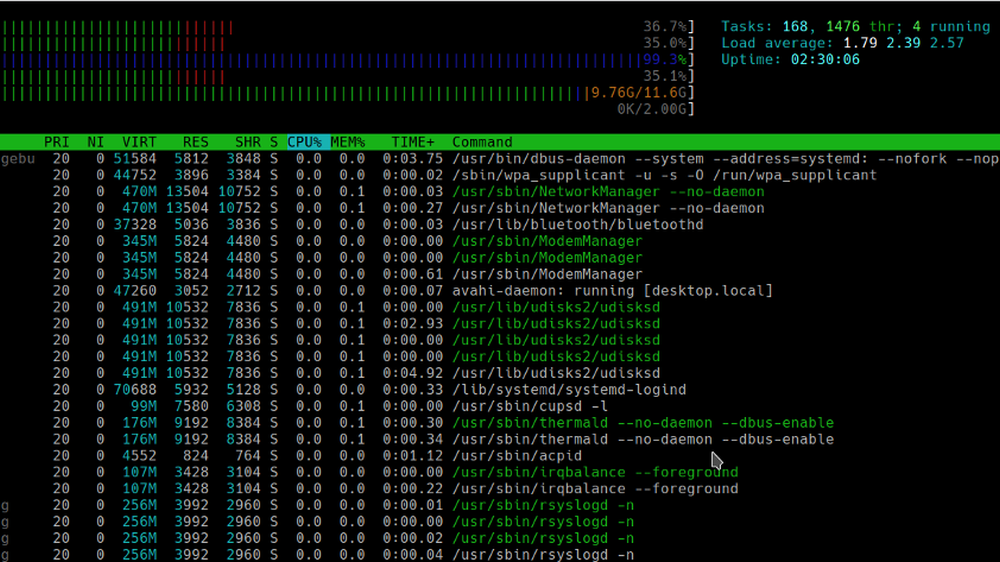
Task: Click VIRT value 99M in the cupsd row
Action: point(143,406)
